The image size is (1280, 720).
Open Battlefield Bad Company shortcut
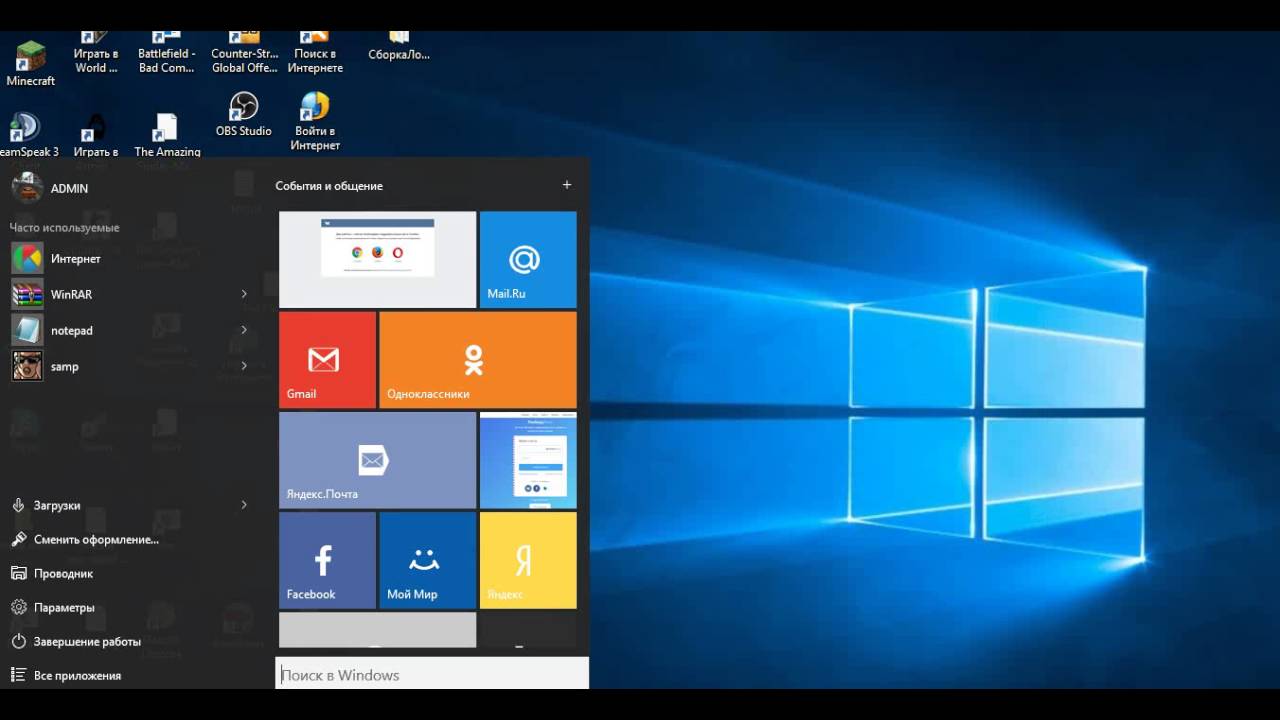click(x=167, y=54)
